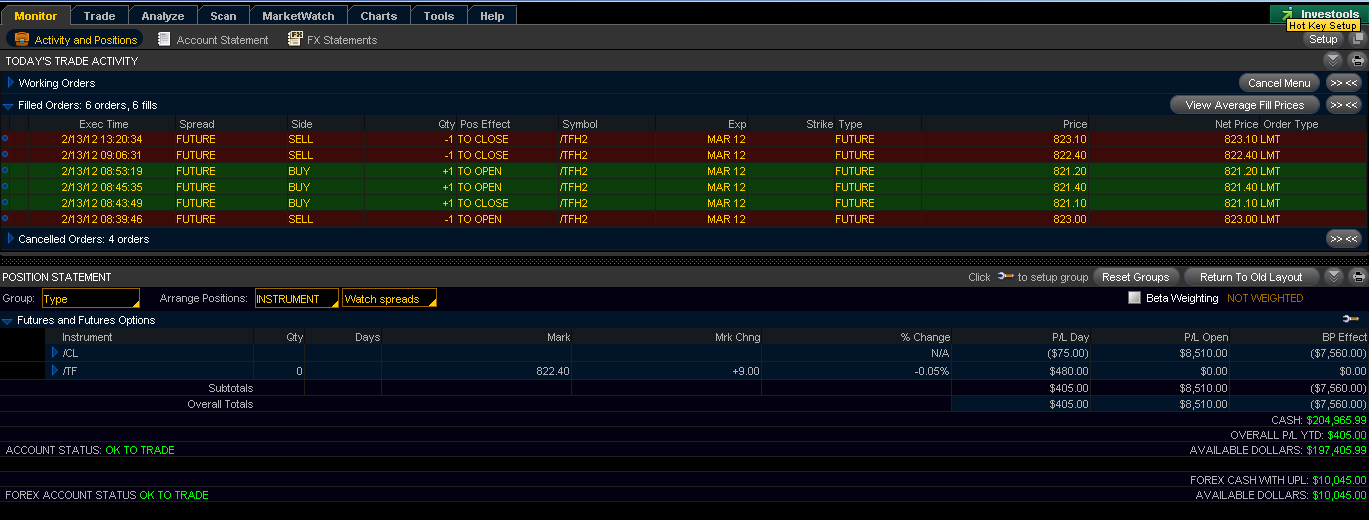
Task: Open the Activity and Positions sub-tab
Action: coord(75,39)
